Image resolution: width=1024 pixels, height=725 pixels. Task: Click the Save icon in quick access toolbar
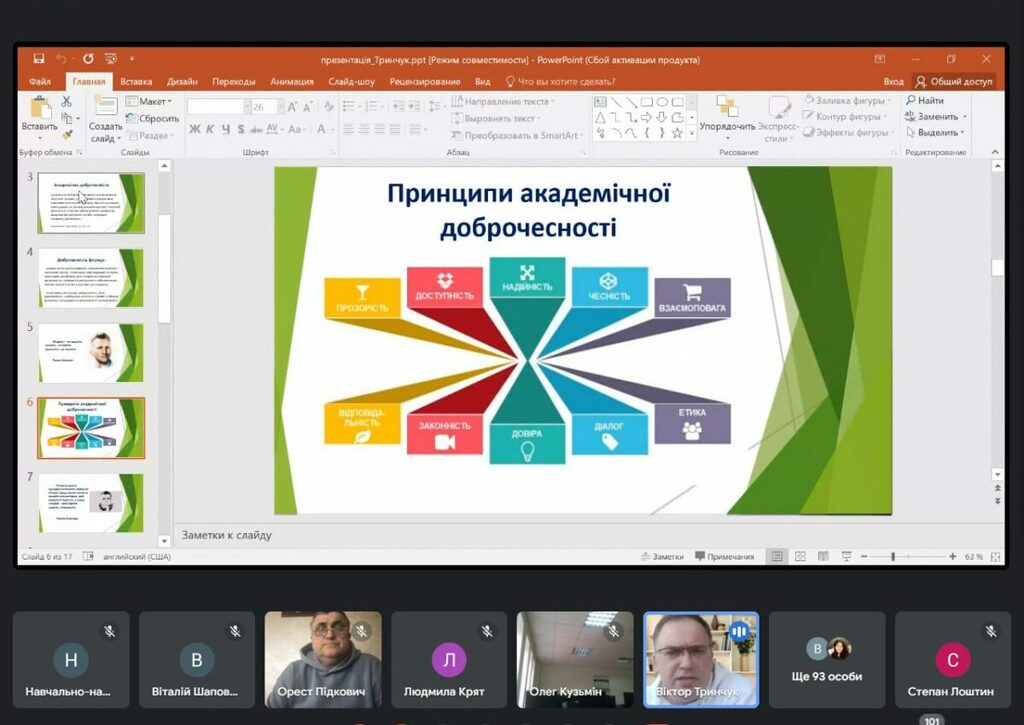39,59
